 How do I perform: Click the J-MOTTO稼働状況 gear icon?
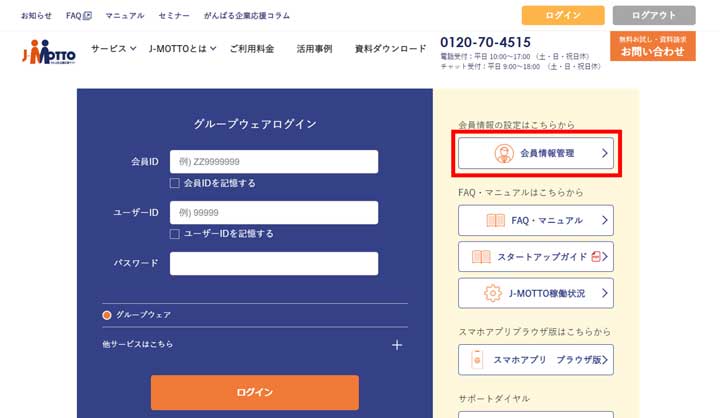(x=493, y=293)
